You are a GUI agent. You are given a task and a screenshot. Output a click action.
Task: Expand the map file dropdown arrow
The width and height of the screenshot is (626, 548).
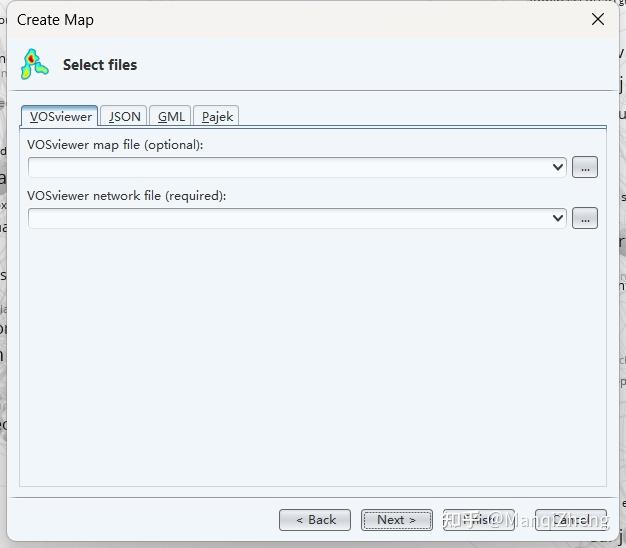point(558,167)
